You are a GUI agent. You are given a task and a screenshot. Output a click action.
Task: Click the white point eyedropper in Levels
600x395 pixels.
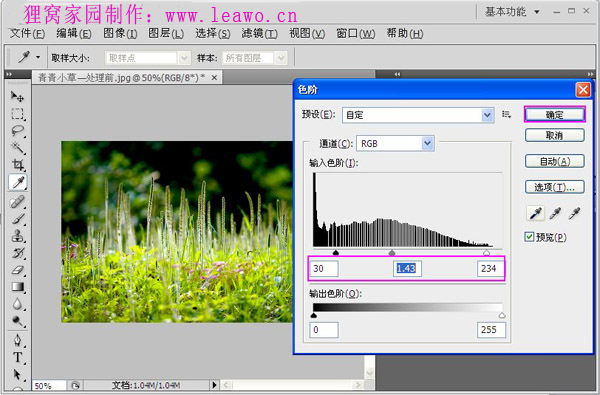click(574, 213)
